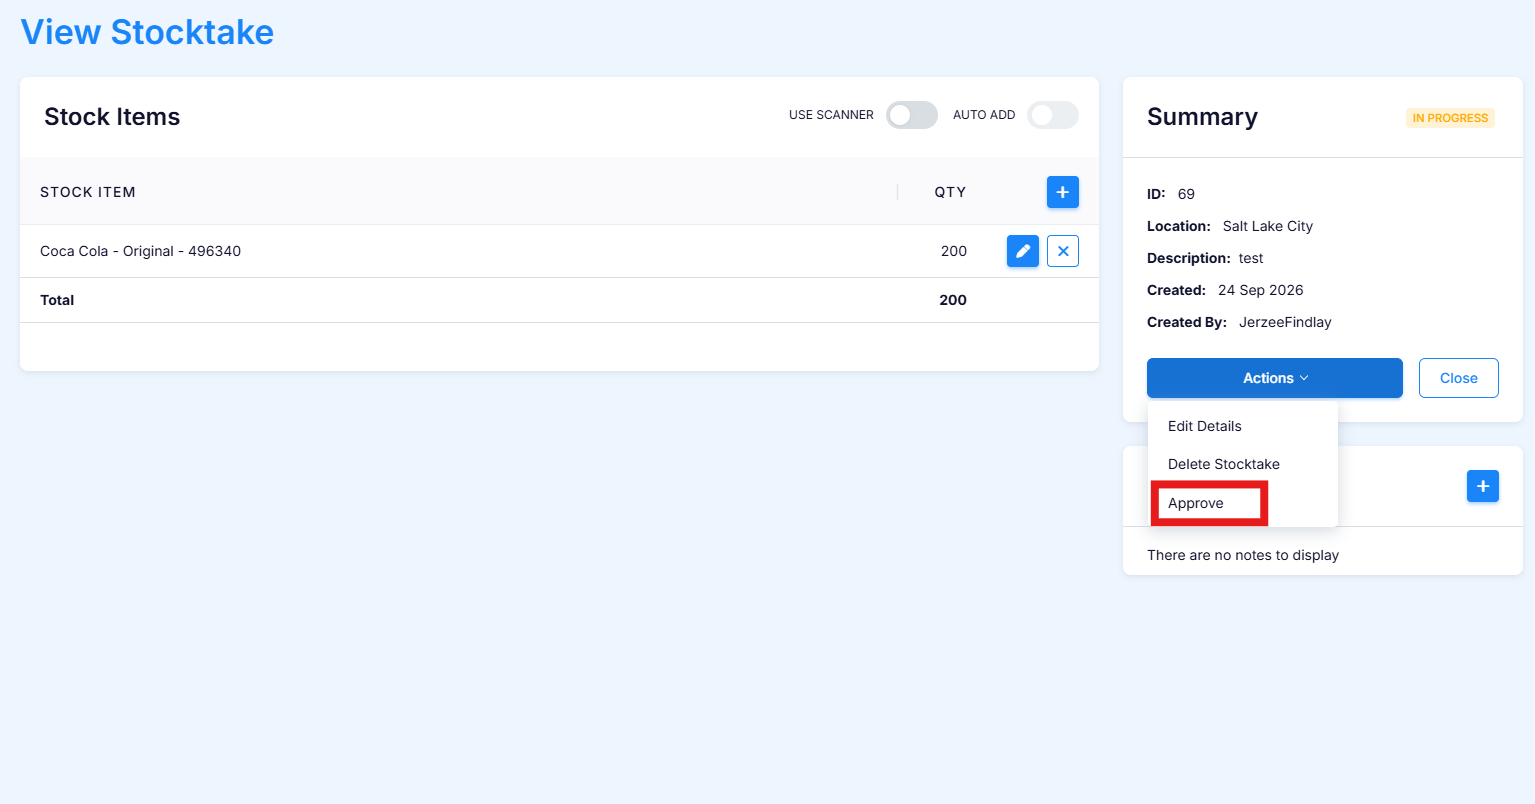Click the 24 Sep 2026 created date
The image size is (1535, 804).
point(1260,290)
